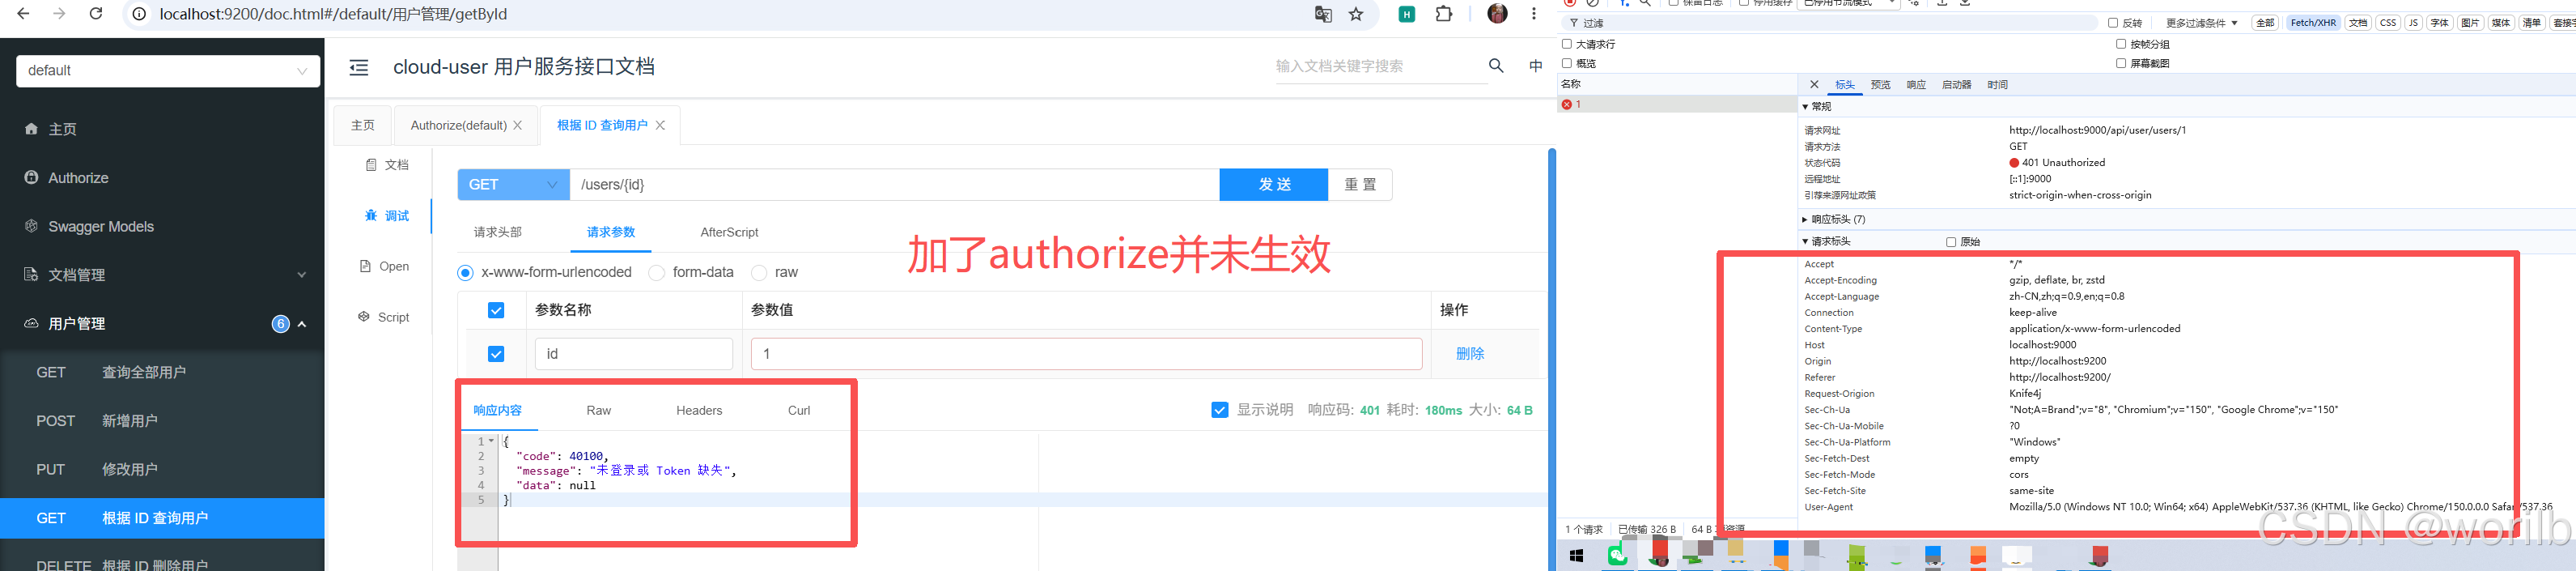Open the Chrome profile avatar
Image resolution: width=2576 pixels, height=571 pixels.
click(x=1497, y=14)
